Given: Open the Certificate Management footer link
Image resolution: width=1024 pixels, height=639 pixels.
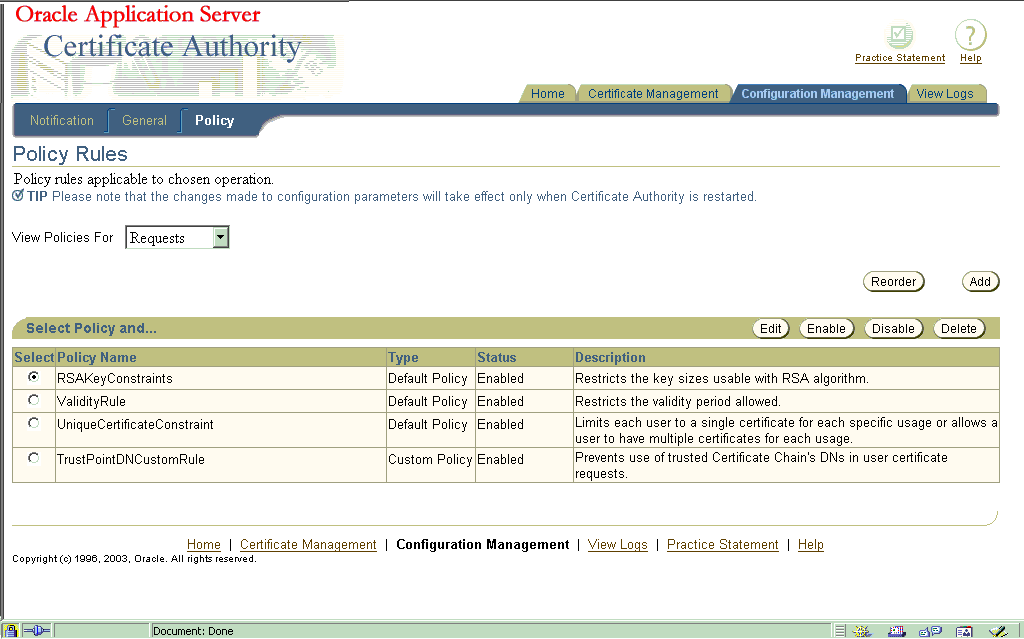Looking at the screenshot, I should point(308,544).
